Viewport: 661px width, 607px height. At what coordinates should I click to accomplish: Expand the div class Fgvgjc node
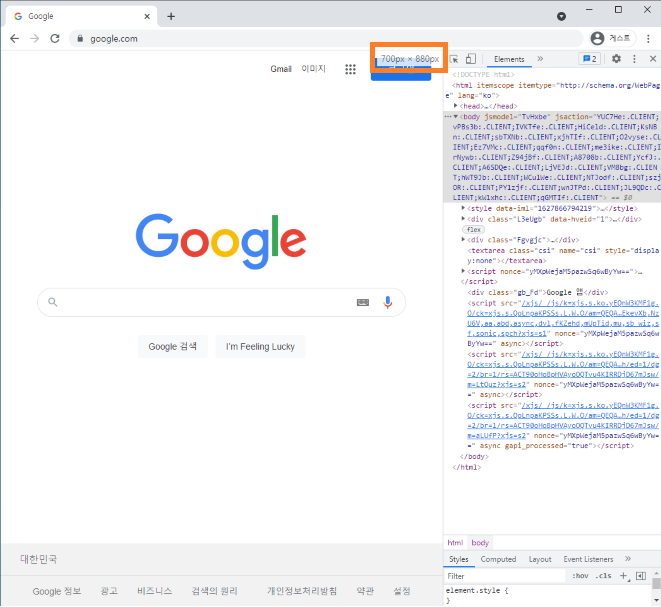463,239
